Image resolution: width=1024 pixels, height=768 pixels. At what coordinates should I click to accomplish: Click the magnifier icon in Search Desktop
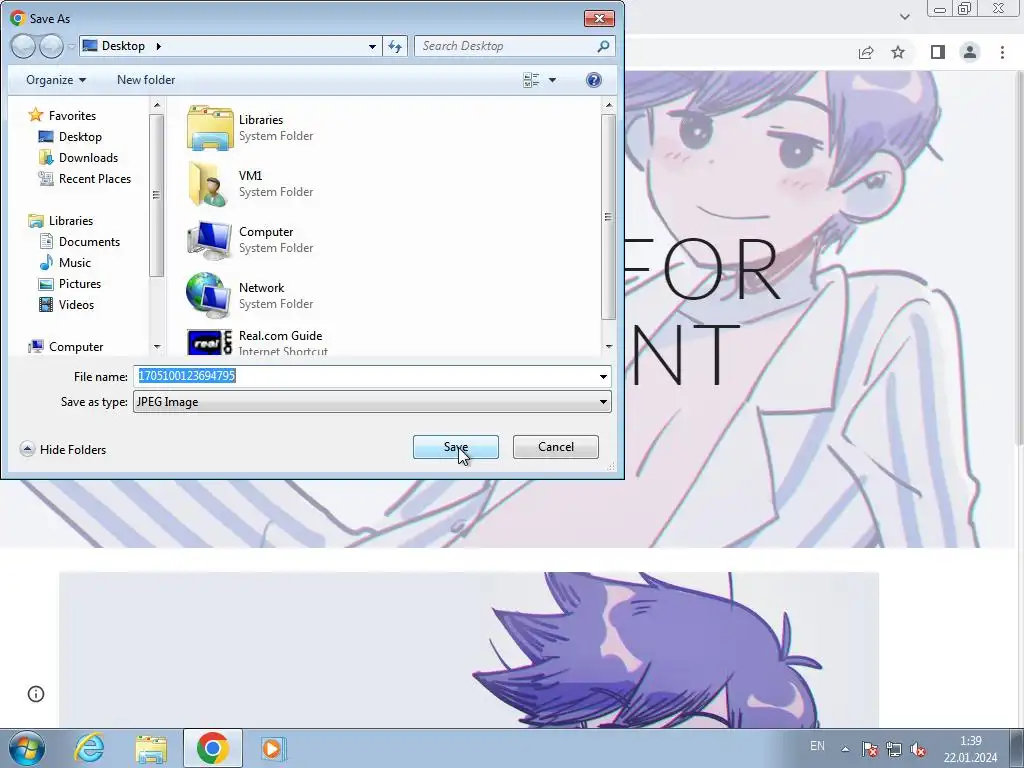tap(603, 46)
